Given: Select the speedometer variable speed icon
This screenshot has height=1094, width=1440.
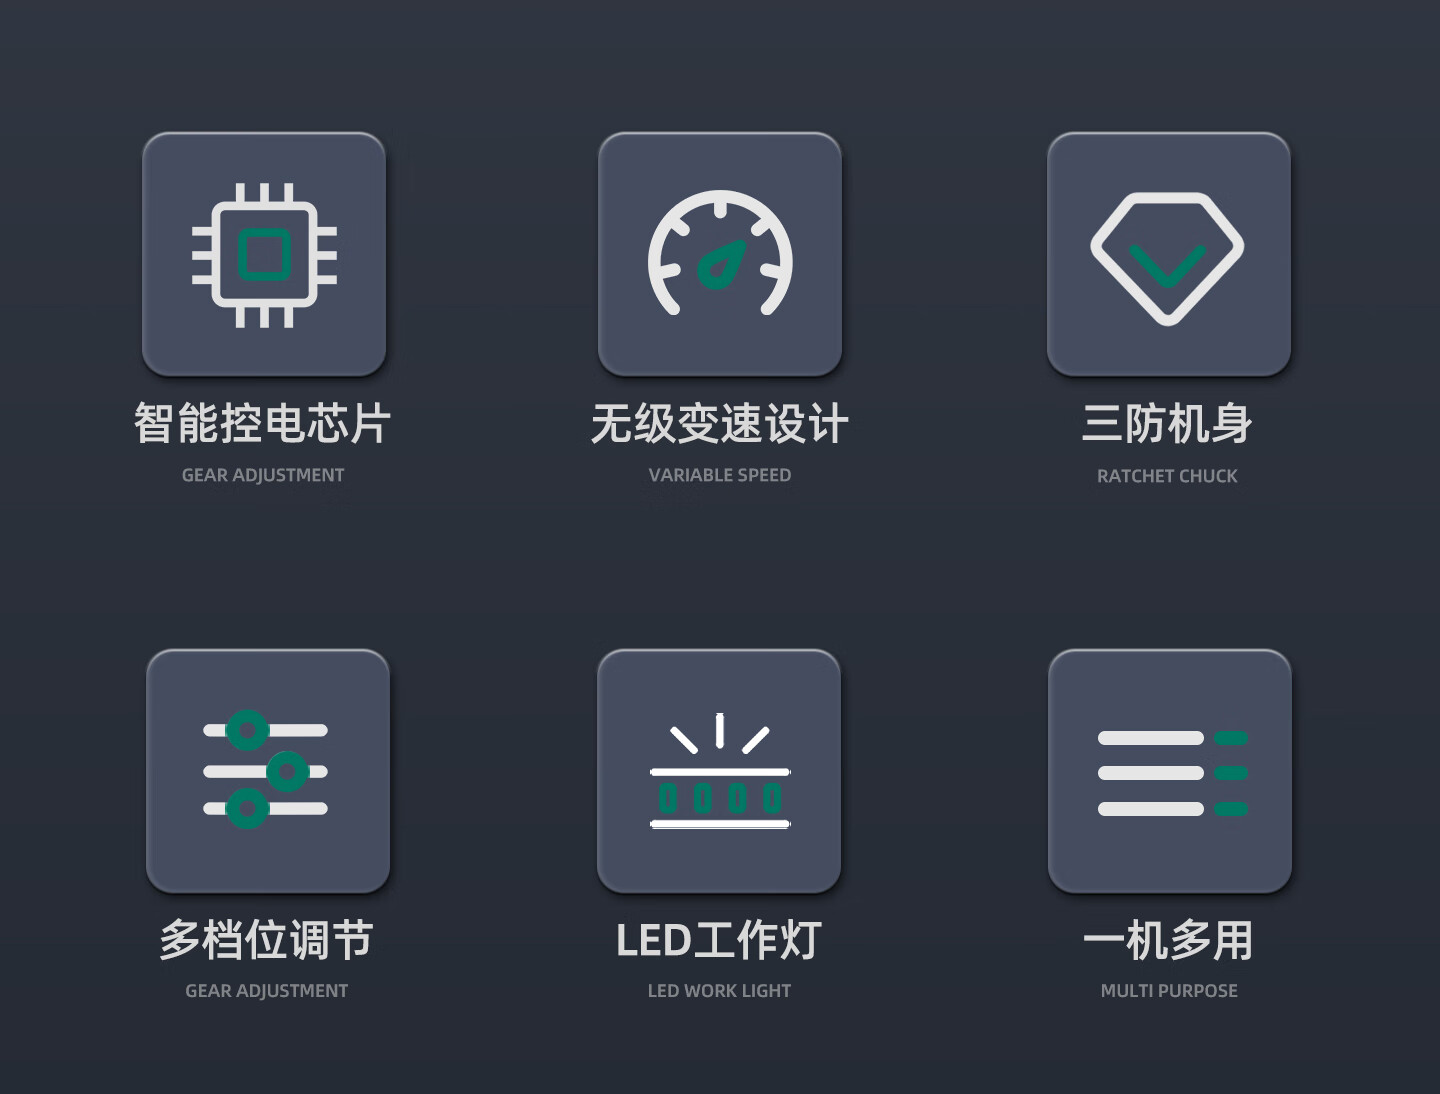Looking at the screenshot, I should (x=720, y=254).
